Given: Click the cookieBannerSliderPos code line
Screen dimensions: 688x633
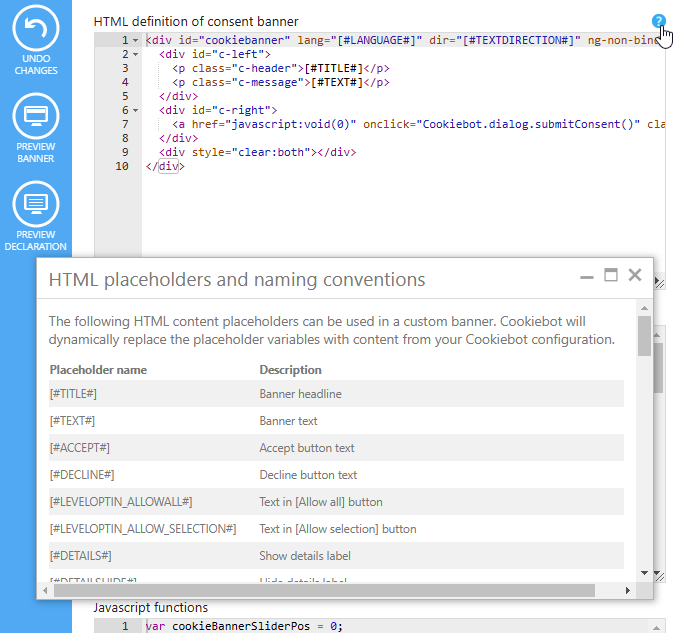Looking at the screenshot, I should 244,626.
